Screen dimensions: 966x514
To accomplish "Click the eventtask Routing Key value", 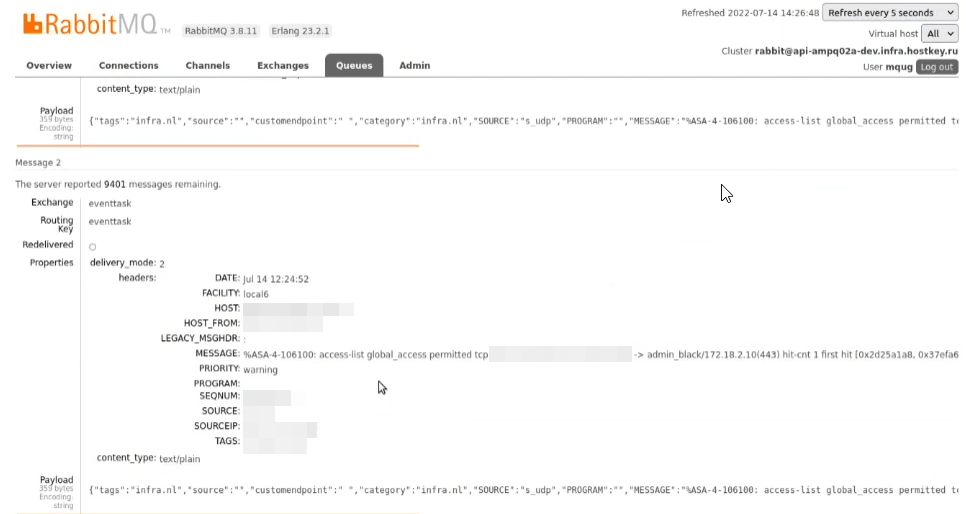I will (x=109, y=221).
